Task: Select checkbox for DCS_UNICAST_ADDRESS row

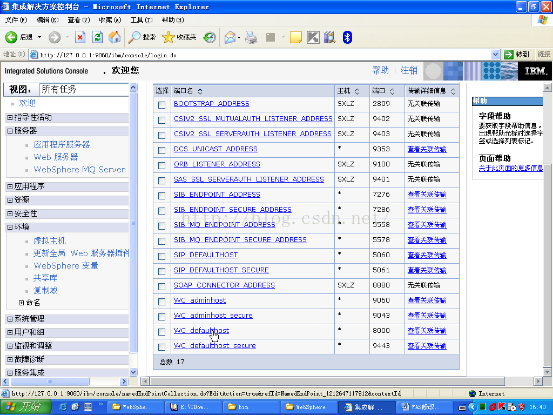Action: (162, 150)
